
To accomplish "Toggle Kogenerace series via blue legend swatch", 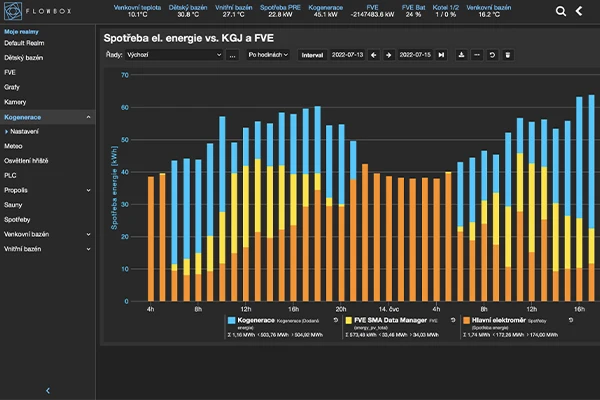I will click(x=231, y=320).
